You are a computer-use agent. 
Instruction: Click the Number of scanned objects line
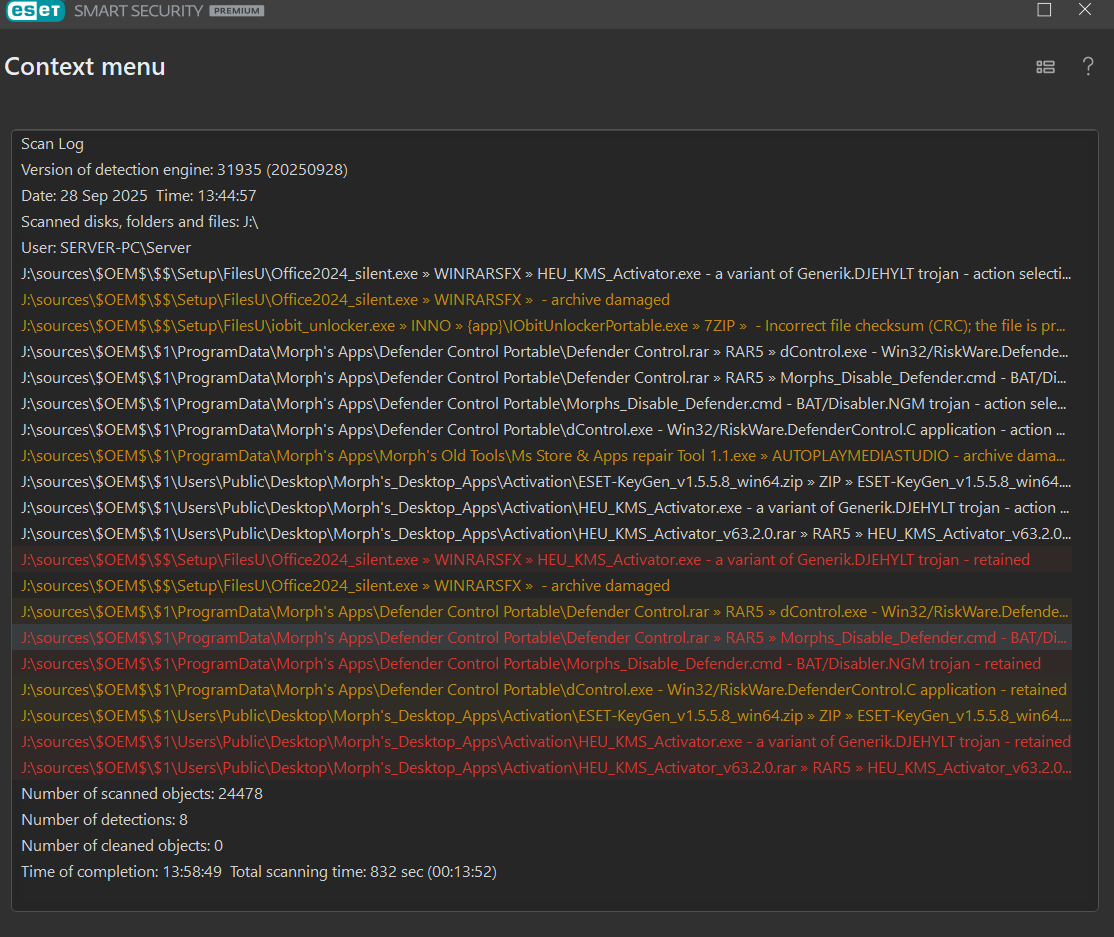coord(142,794)
